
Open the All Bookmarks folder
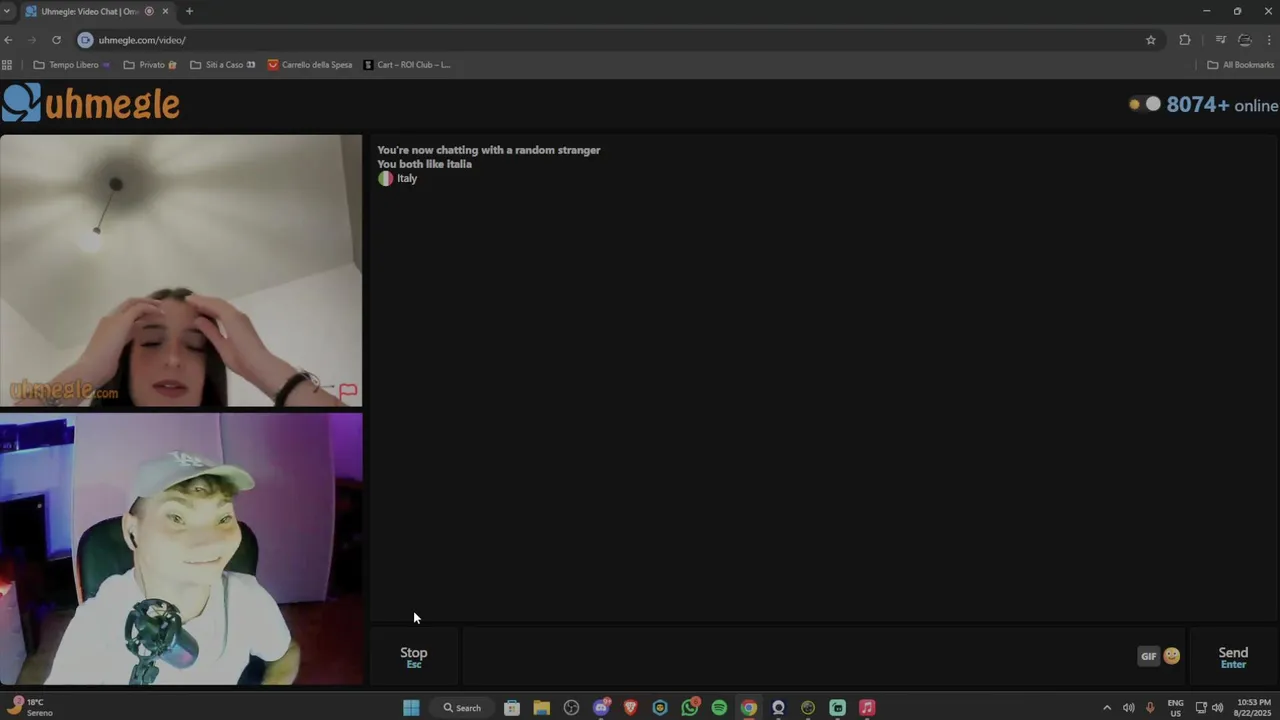tap(1240, 65)
